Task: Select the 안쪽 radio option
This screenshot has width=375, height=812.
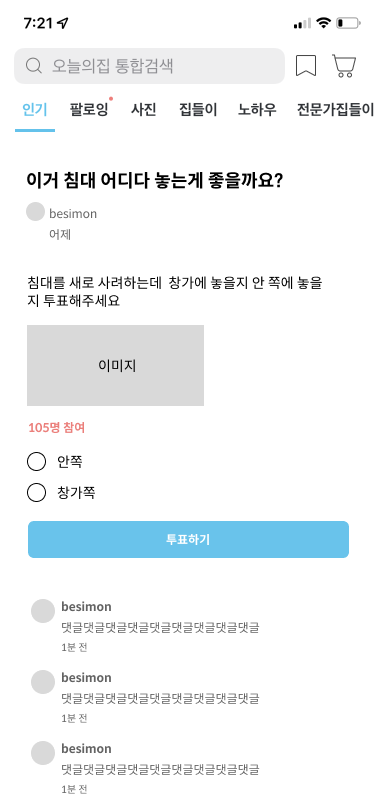Action: 36,461
